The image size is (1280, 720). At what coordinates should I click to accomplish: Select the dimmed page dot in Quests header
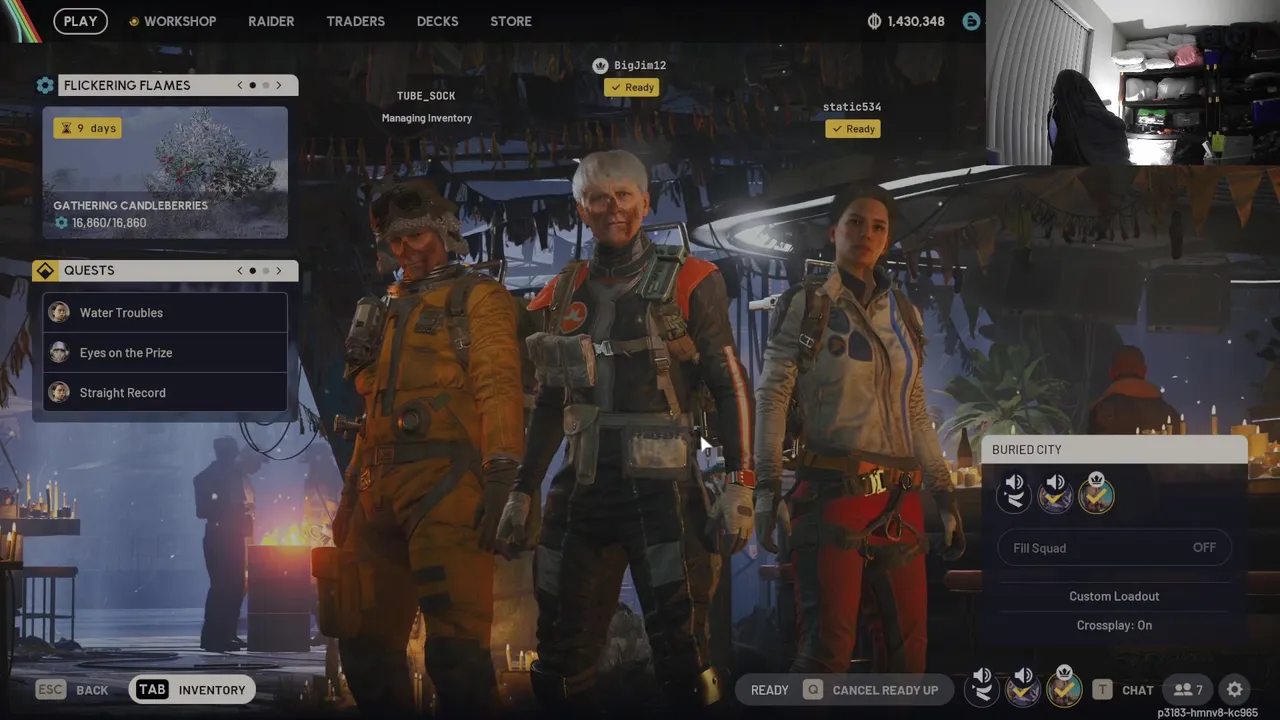tap(265, 270)
